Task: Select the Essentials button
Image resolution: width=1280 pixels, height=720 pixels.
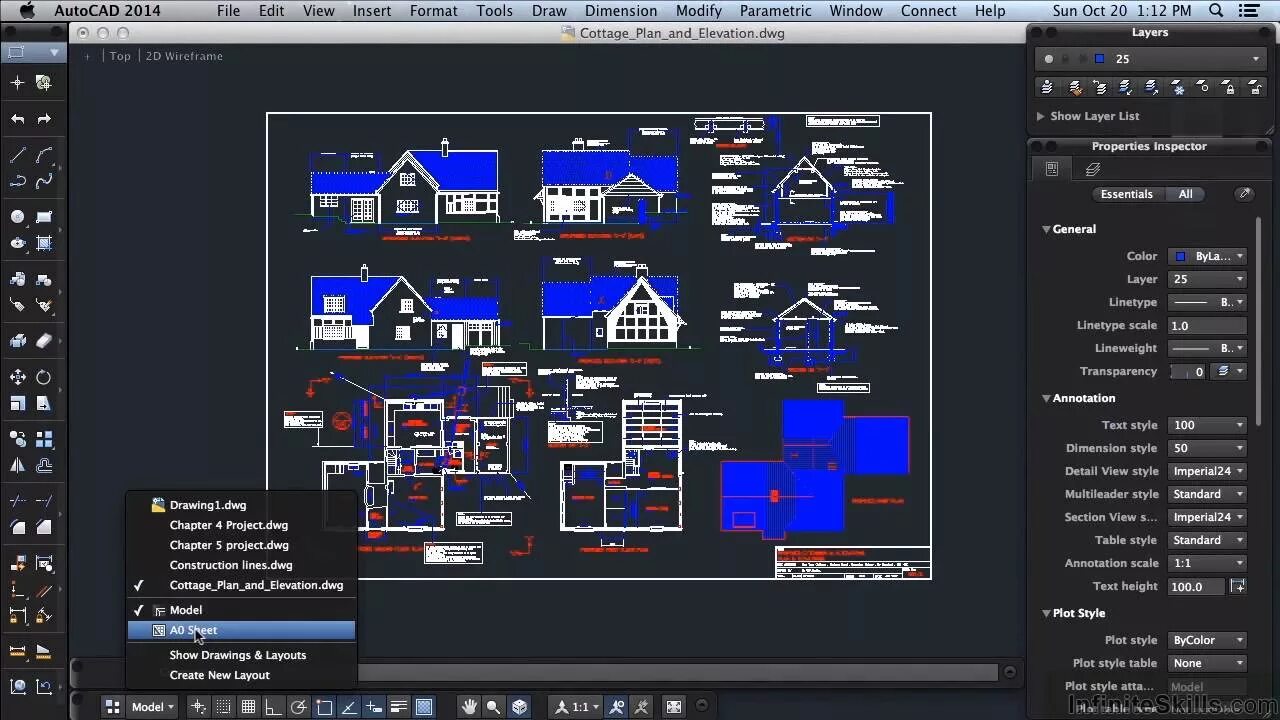Action: pos(1127,194)
